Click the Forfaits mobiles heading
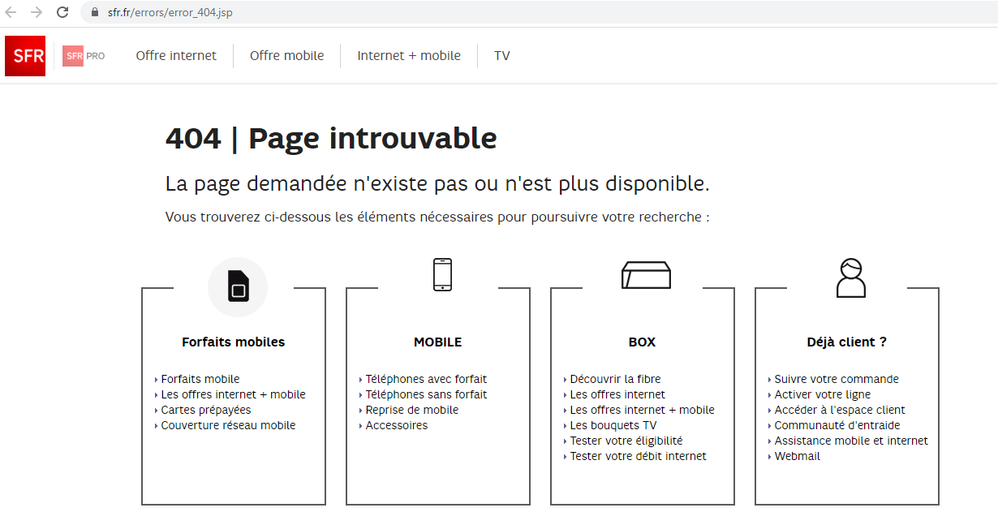The width and height of the screenshot is (998, 525). [233, 342]
